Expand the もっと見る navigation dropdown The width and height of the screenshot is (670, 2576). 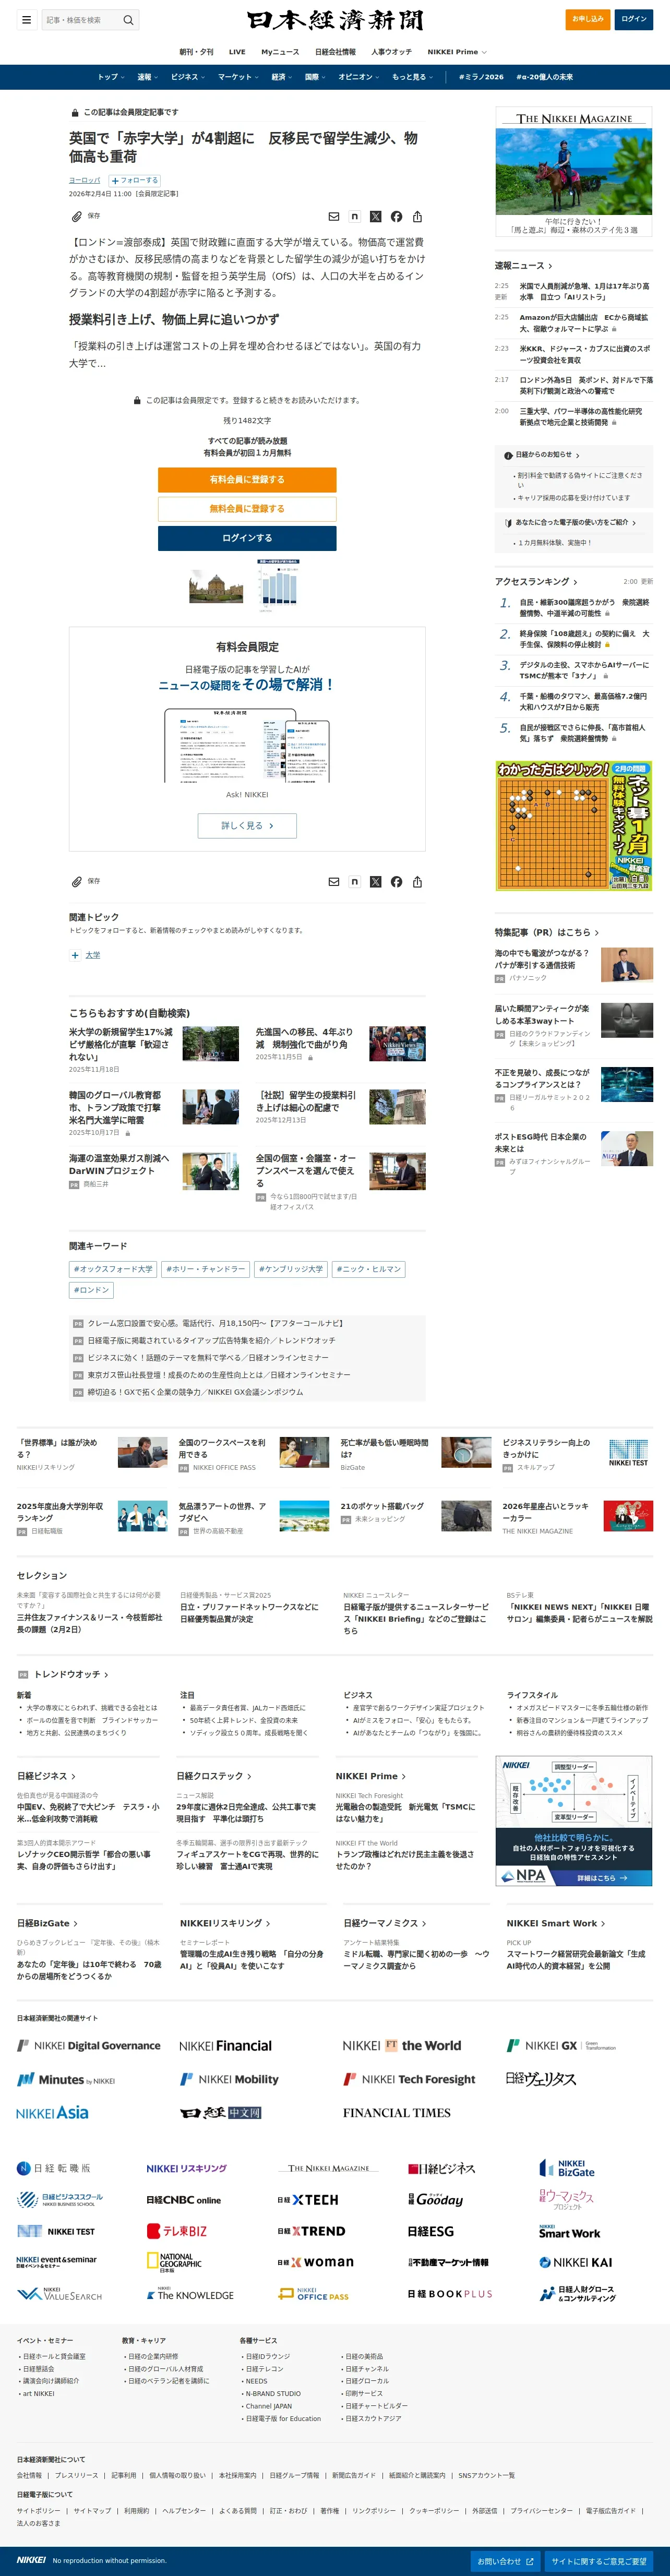(412, 77)
